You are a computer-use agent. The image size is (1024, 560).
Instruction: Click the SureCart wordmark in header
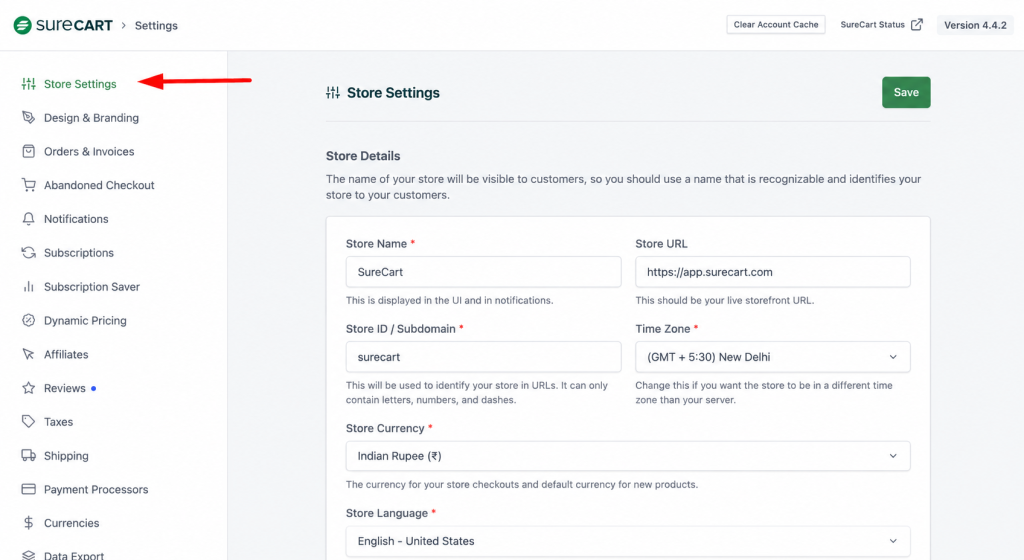pyautogui.click(x=74, y=25)
